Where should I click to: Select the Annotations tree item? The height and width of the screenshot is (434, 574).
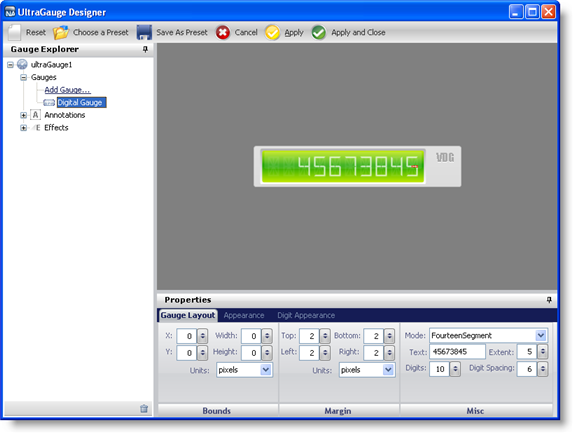65,115
